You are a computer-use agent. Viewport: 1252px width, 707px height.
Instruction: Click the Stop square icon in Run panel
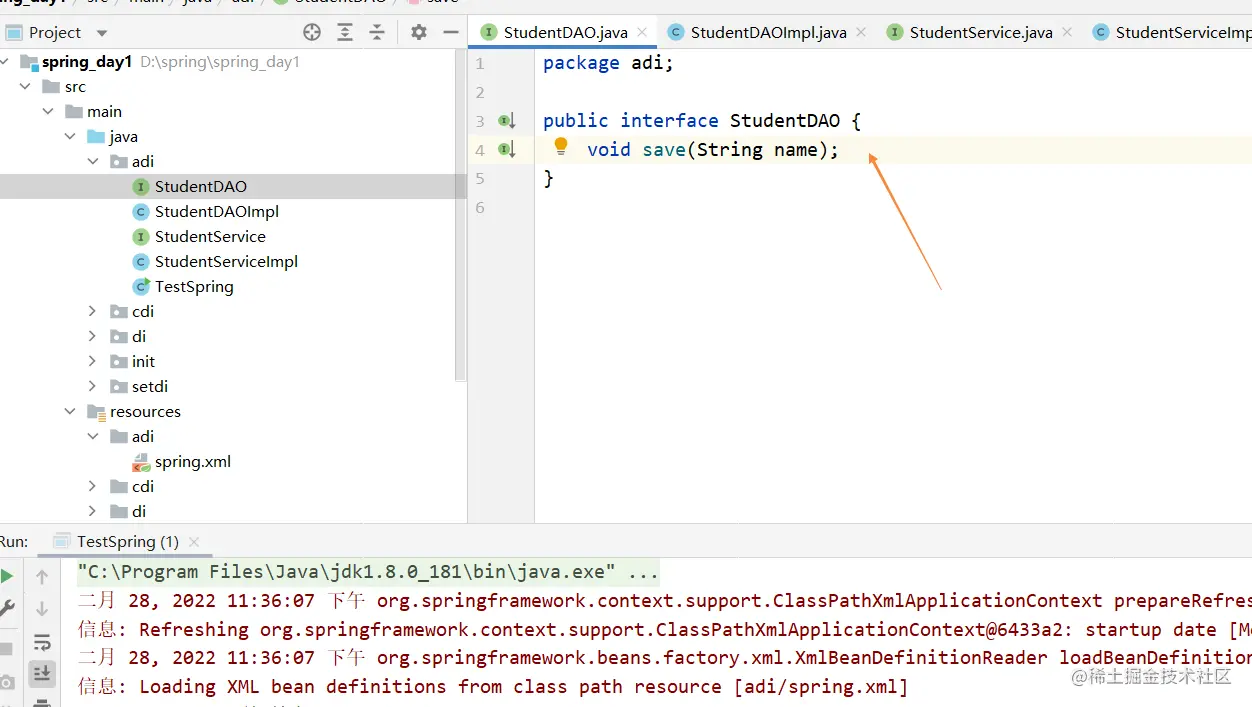[x=6, y=647]
